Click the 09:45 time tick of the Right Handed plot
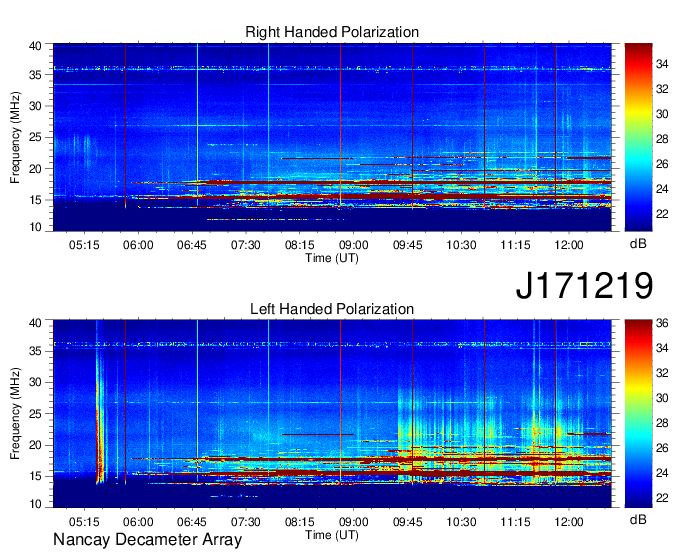The height and width of the screenshot is (552, 680). [408, 245]
